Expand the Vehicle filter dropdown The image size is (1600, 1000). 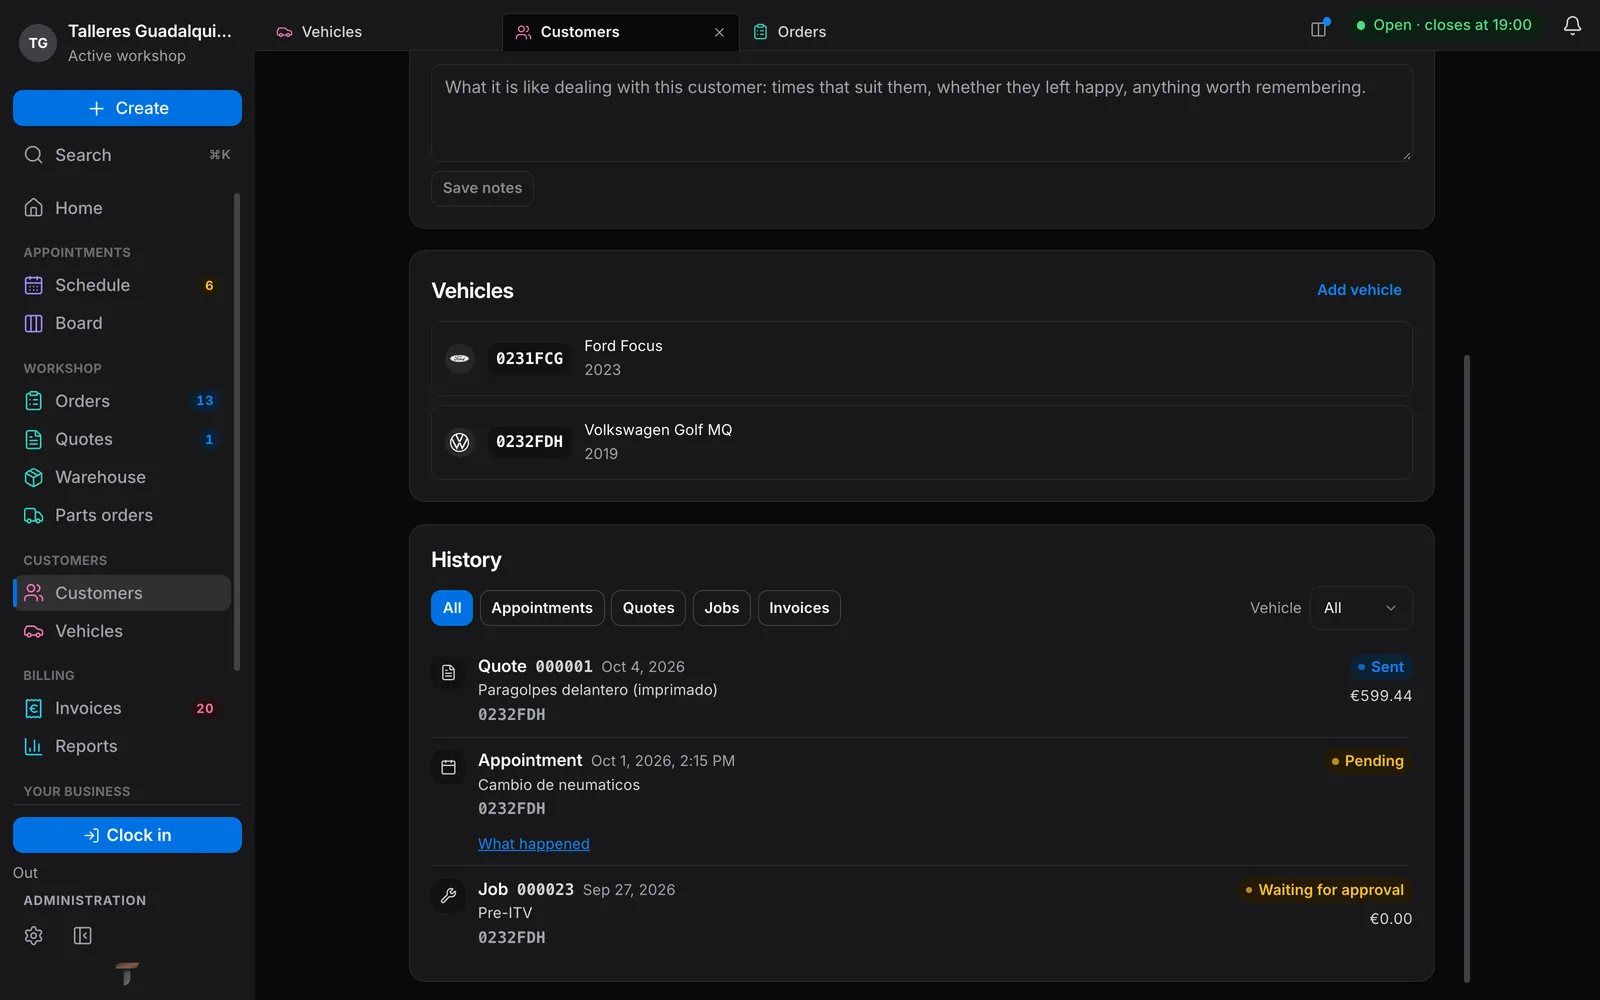[1361, 608]
